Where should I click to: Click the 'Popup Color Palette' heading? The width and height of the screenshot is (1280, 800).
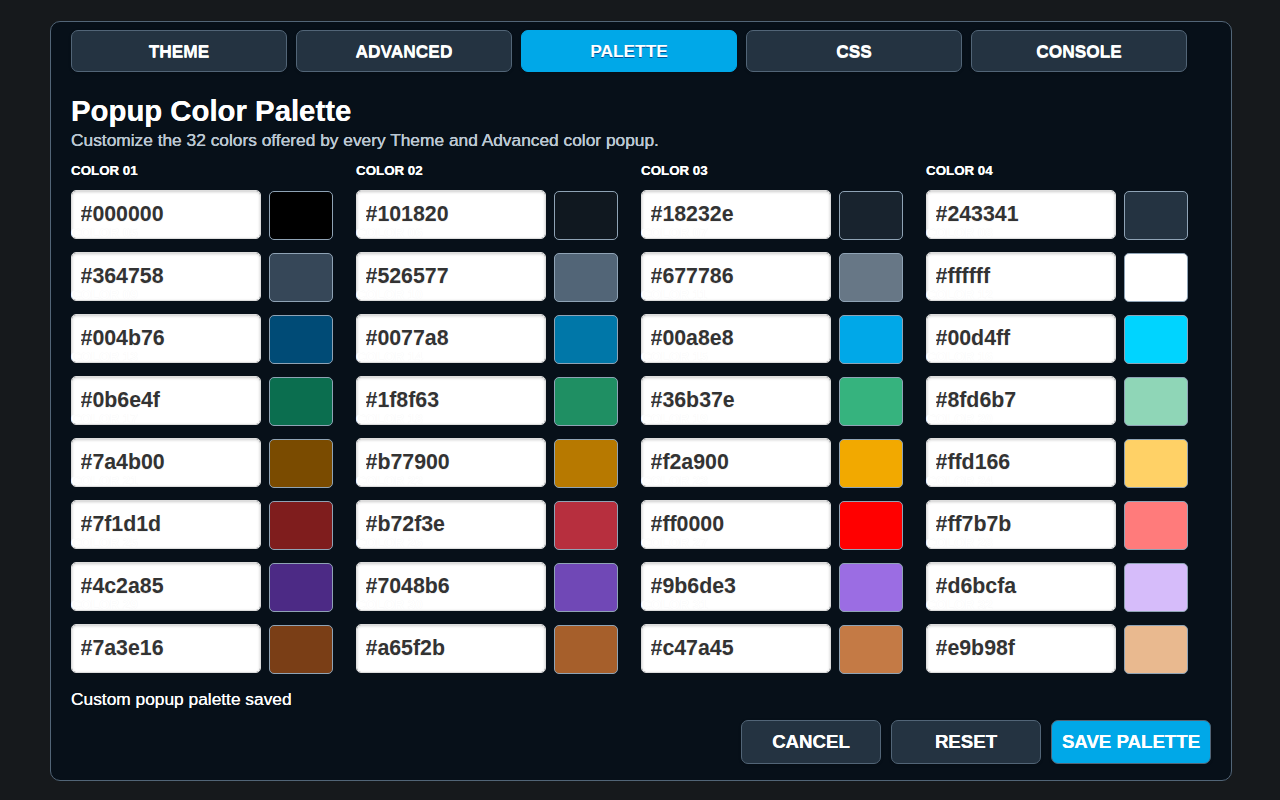coord(211,111)
